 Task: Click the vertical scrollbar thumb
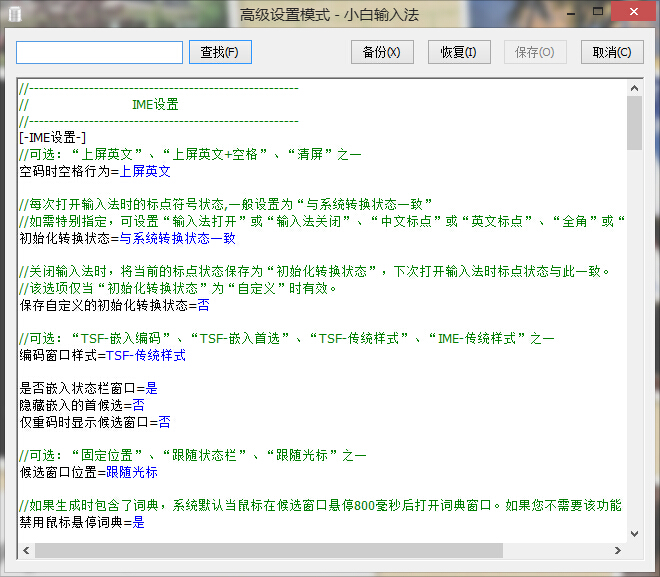(x=634, y=123)
